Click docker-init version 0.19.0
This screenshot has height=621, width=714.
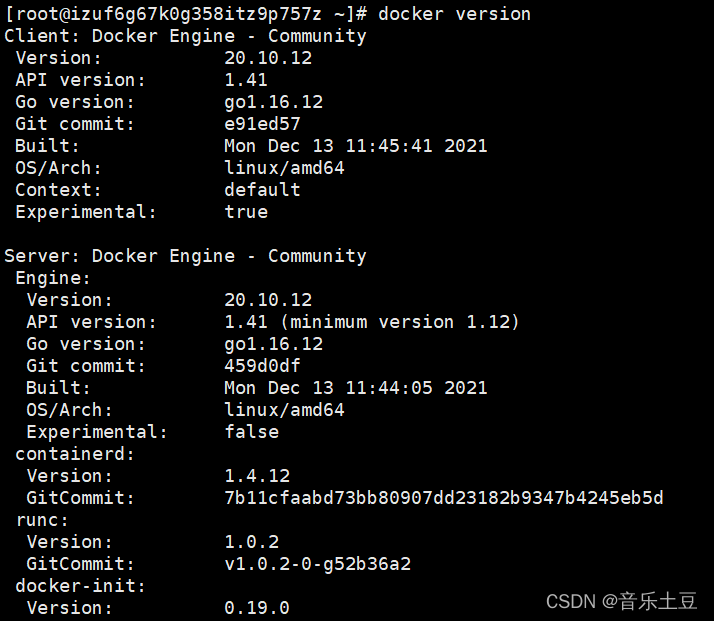[x=257, y=608]
